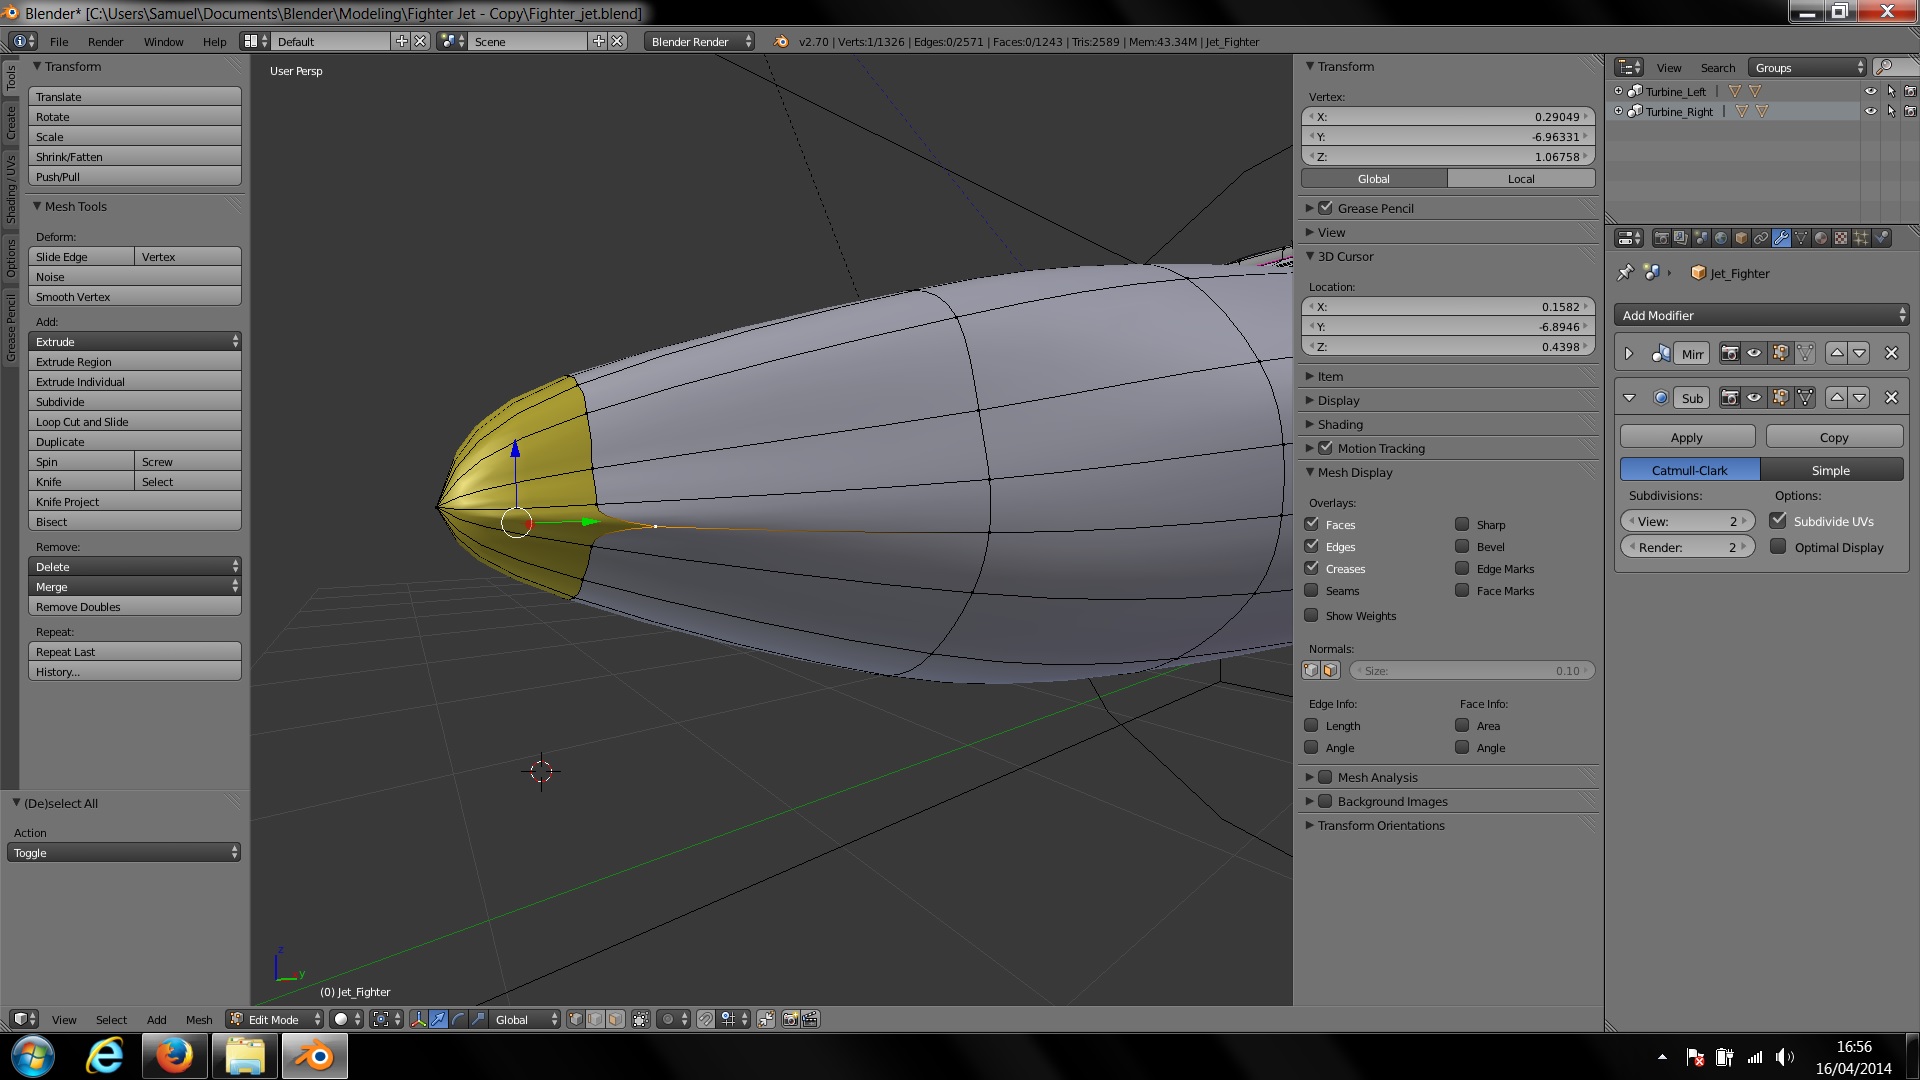
Task: Open the File menu
Action: 59,41
